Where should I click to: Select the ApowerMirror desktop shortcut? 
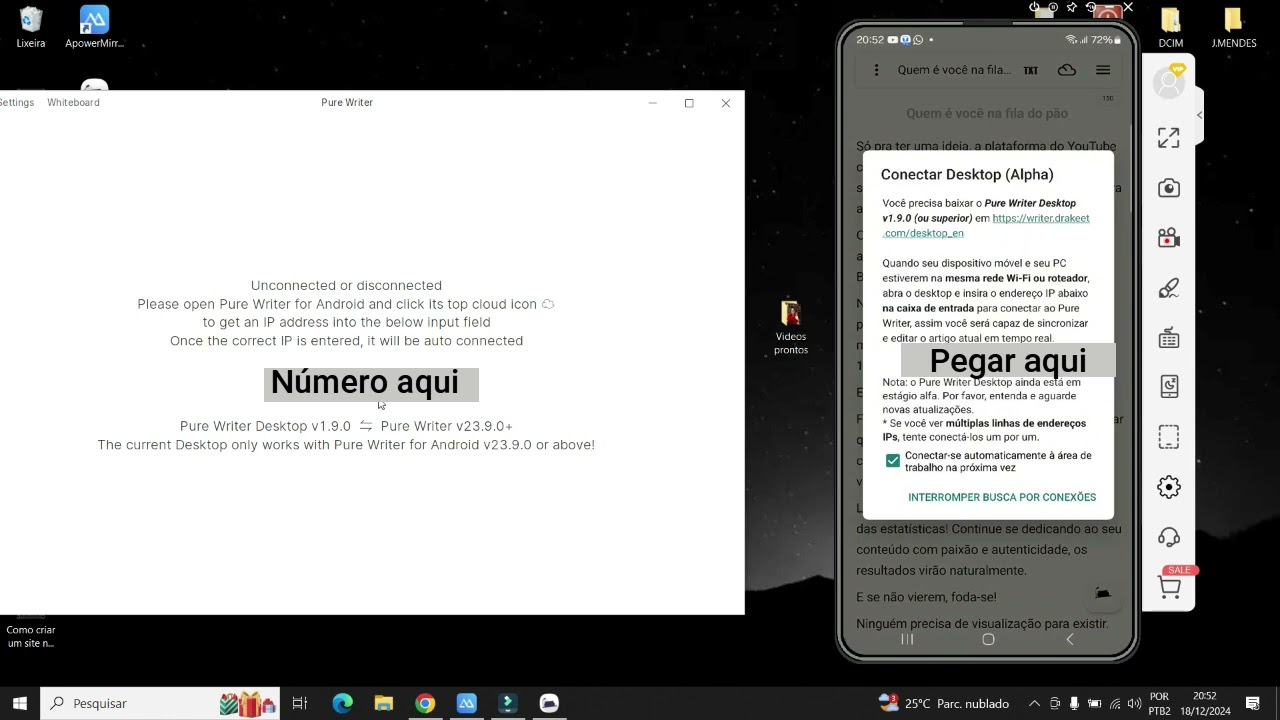tap(94, 27)
